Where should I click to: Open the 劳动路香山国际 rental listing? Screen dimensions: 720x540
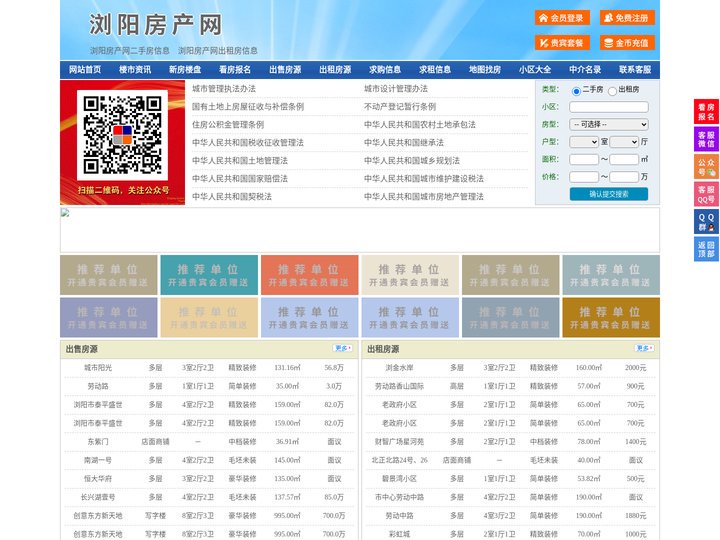399,386
